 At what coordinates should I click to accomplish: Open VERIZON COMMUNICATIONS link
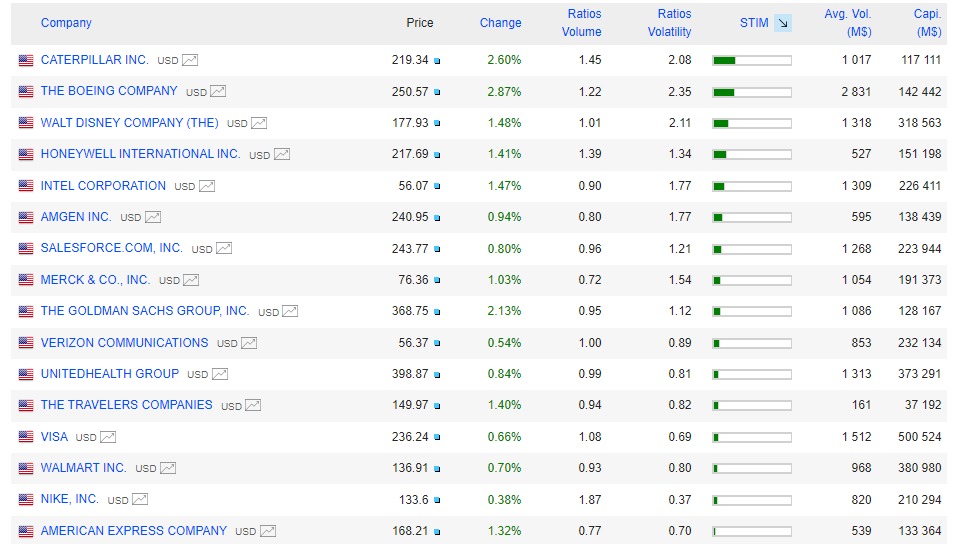(124, 342)
